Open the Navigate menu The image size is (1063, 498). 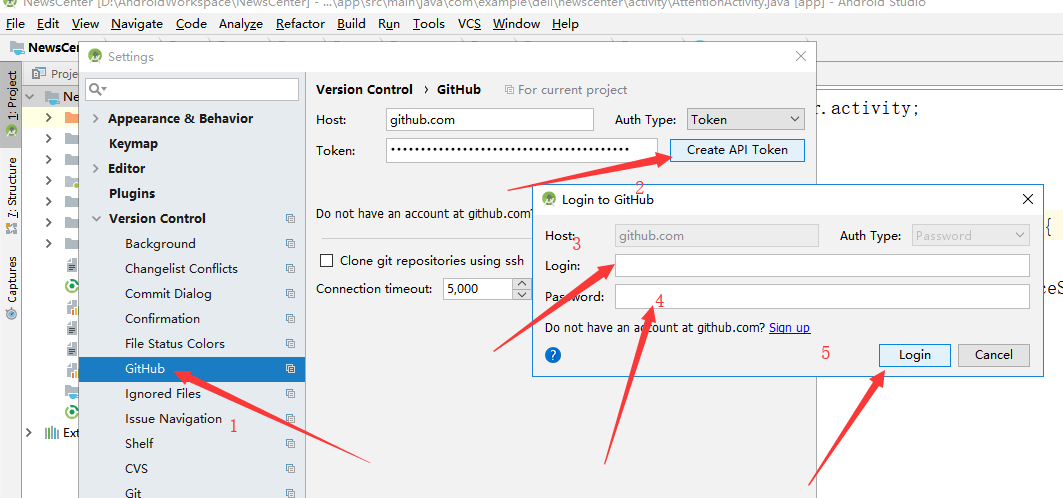coord(137,24)
